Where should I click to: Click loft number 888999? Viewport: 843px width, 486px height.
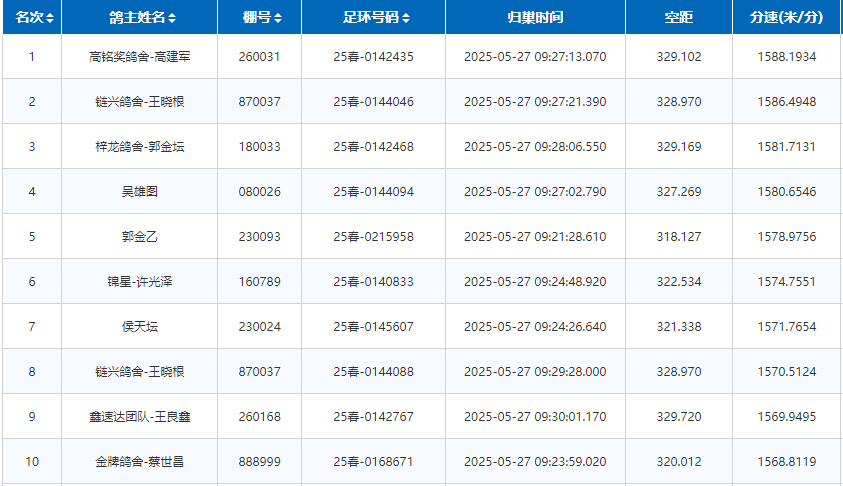(260, 461)
